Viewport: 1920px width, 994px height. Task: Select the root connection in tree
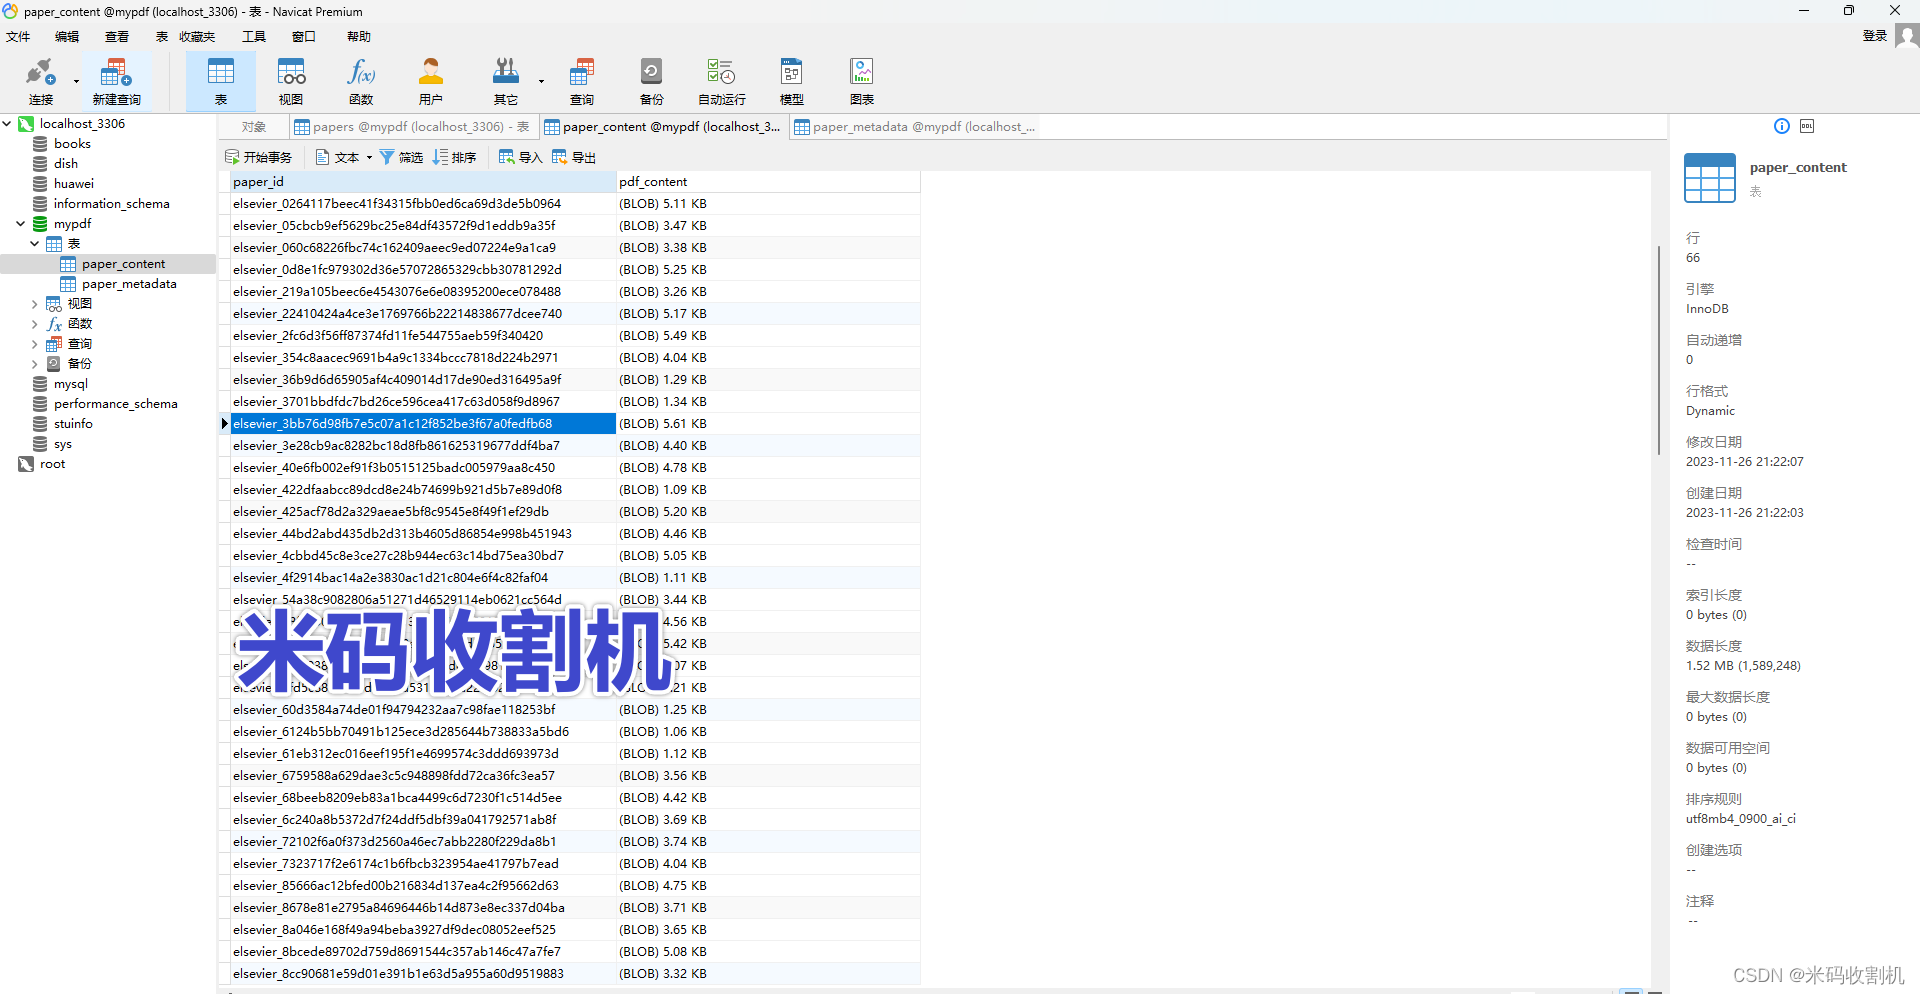pos(52,464)
